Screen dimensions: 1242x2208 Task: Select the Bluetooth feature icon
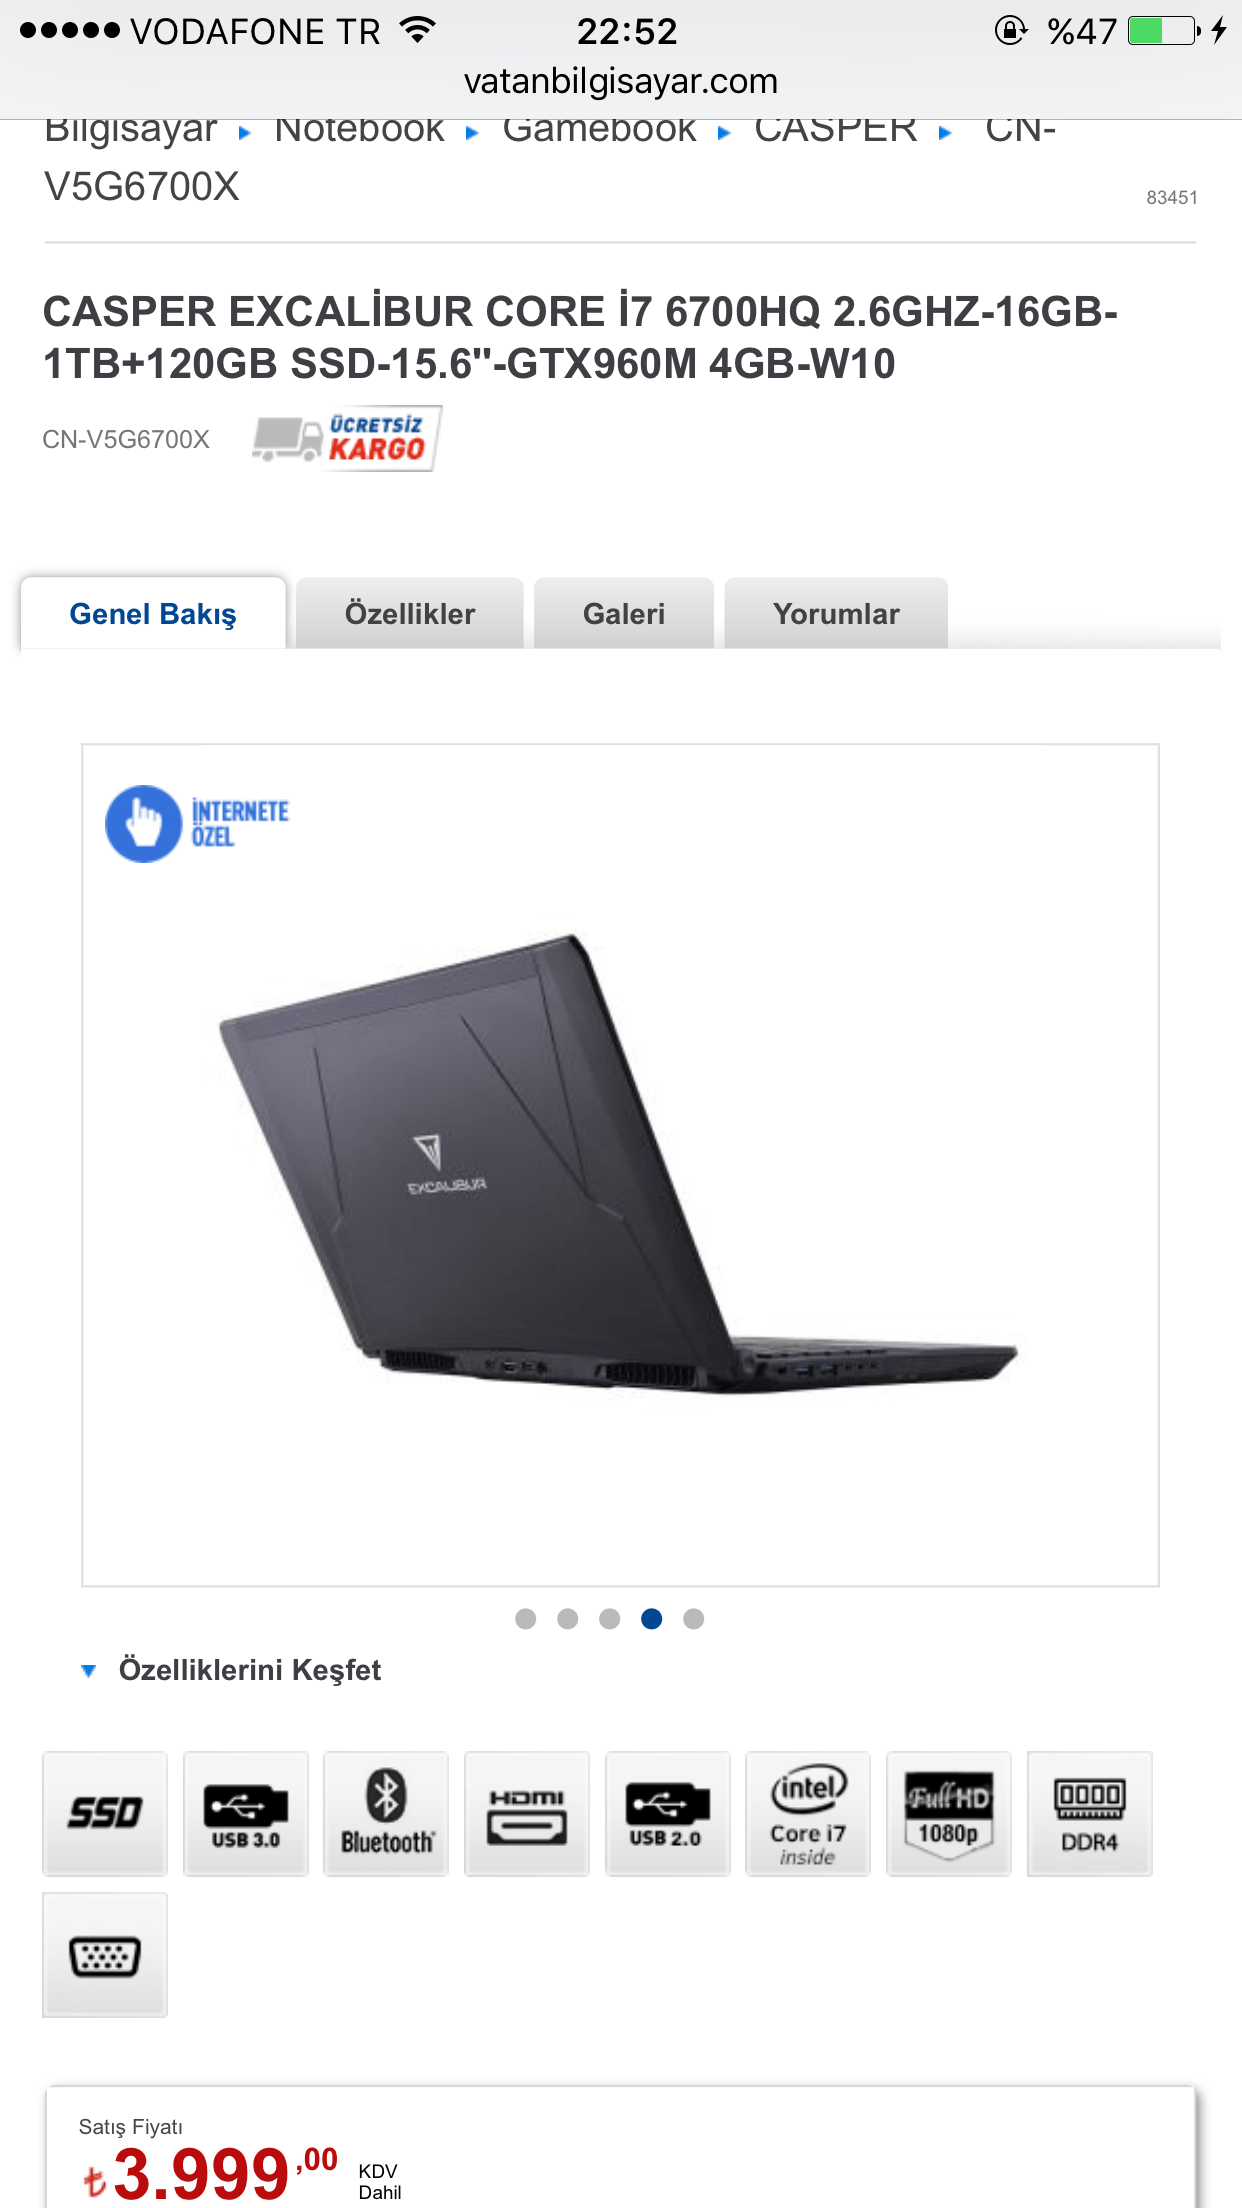[386, 1813]
